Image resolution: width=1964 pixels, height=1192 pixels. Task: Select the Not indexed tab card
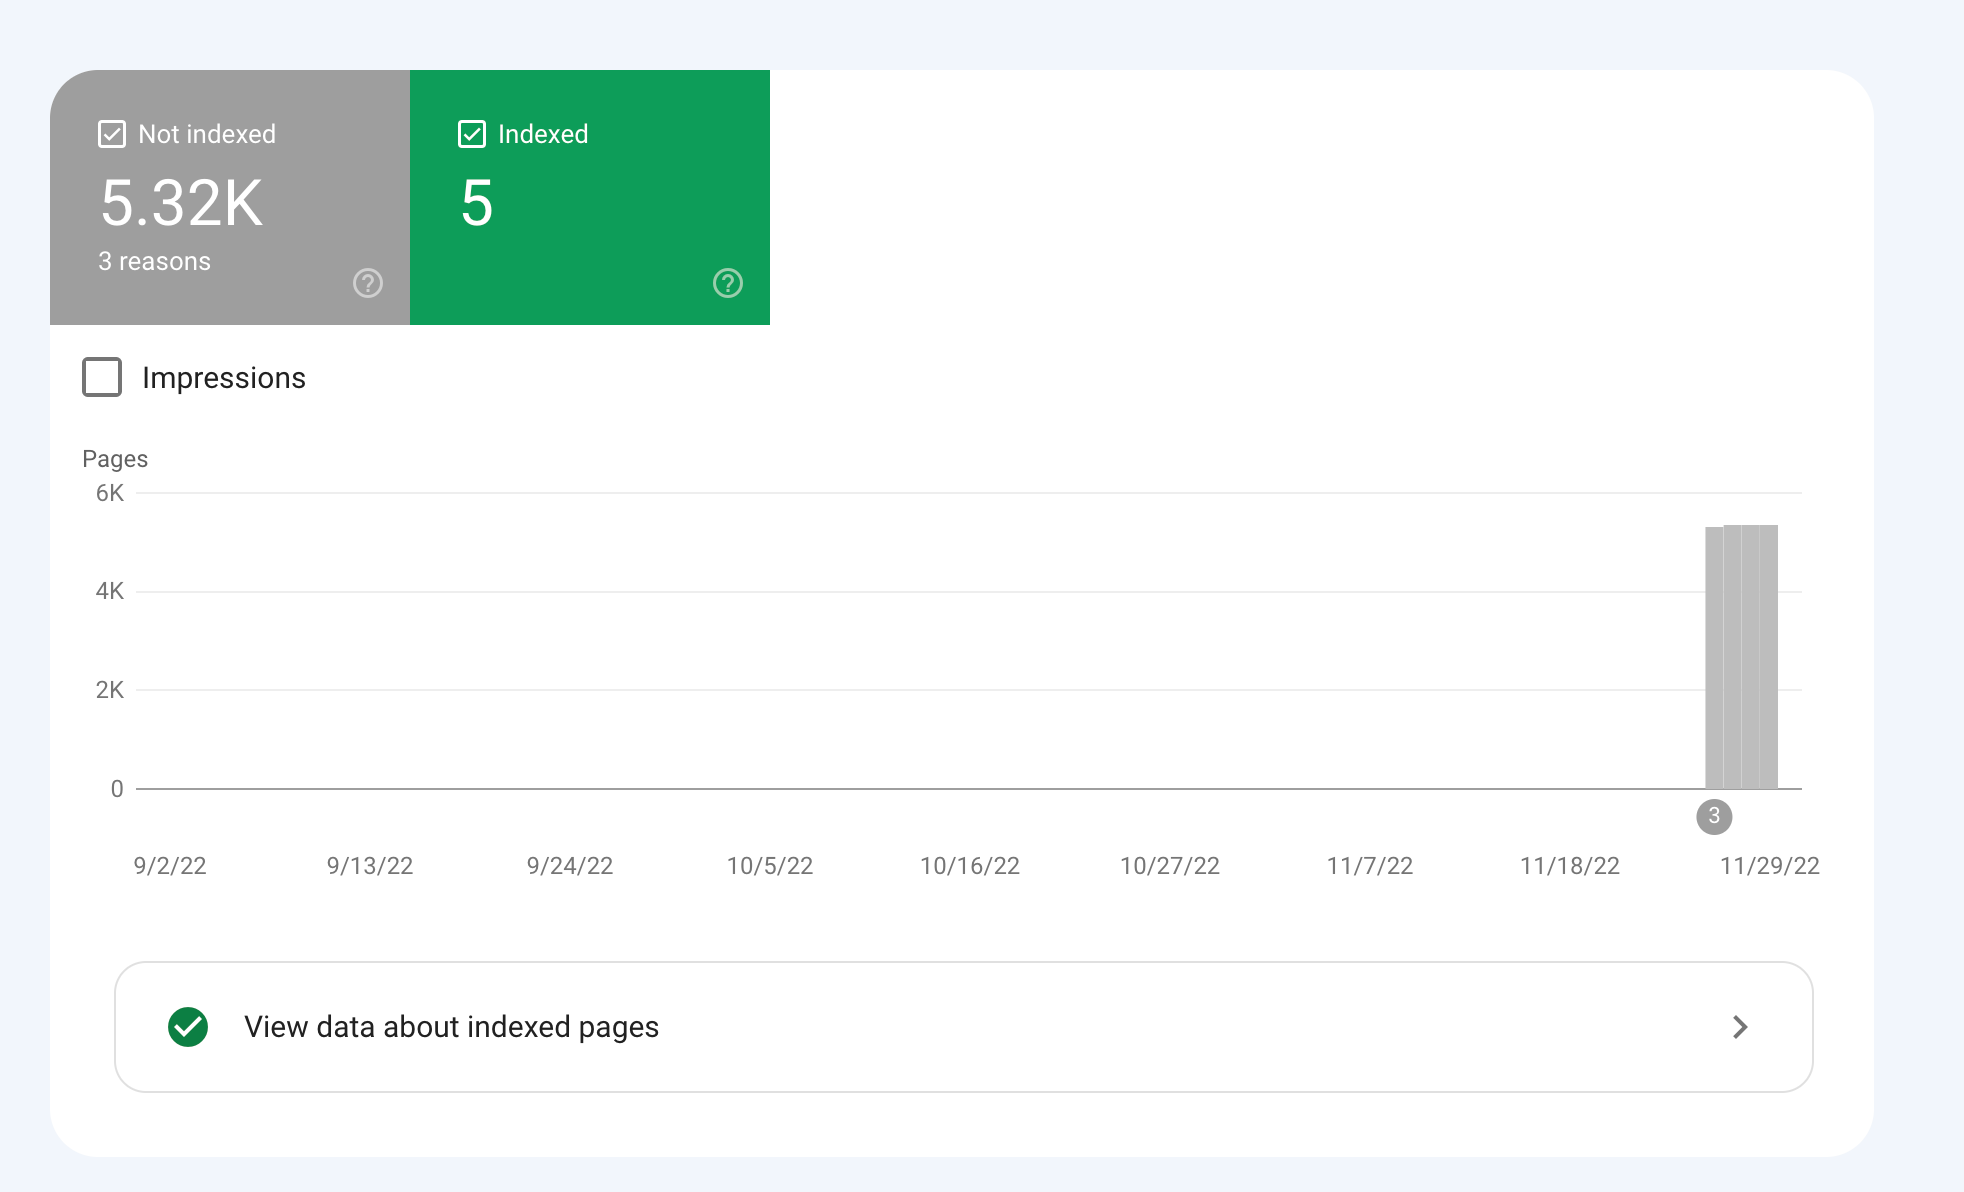[x=230, y=196]
